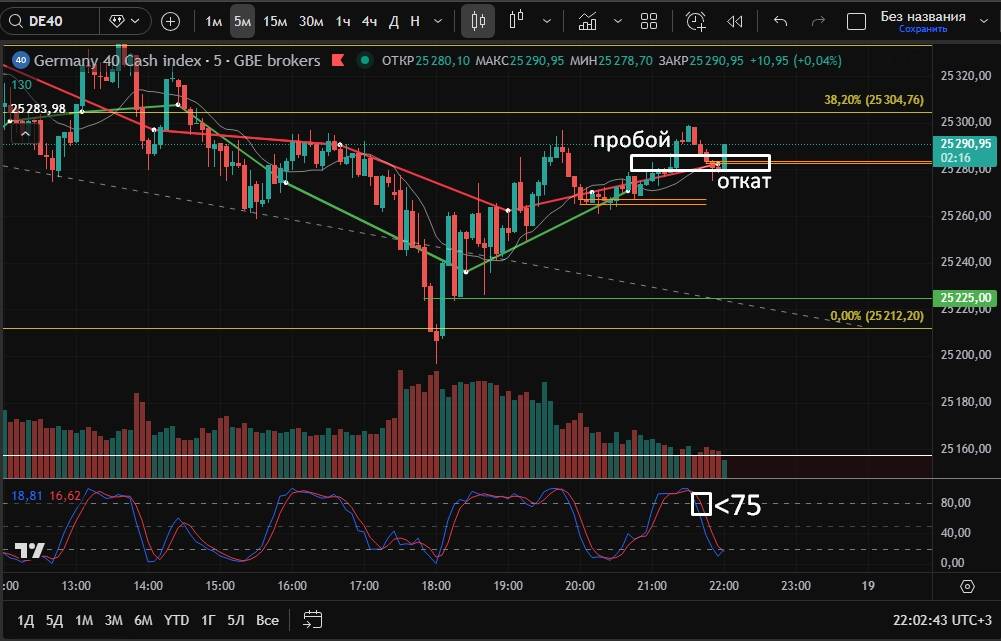Open the indicator templates grid icon
The image size is (1001, 641).
point(648,21)
